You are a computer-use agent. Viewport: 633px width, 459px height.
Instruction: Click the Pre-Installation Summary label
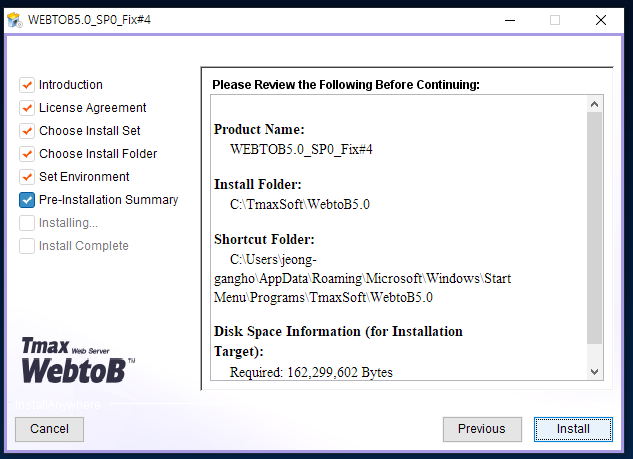pyautogui.click(x=109, y=200)
